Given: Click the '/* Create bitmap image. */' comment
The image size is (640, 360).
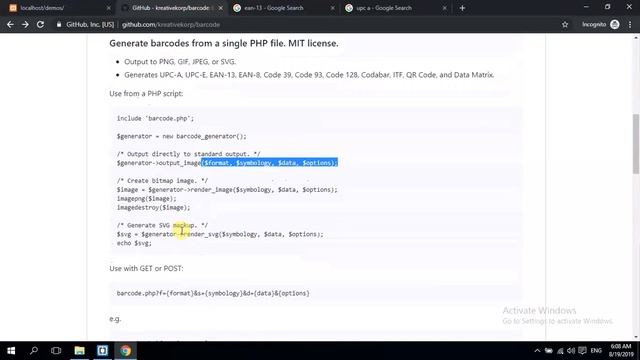Looking at the screenshot, I should pyautogui.click(x=162, y=181).
